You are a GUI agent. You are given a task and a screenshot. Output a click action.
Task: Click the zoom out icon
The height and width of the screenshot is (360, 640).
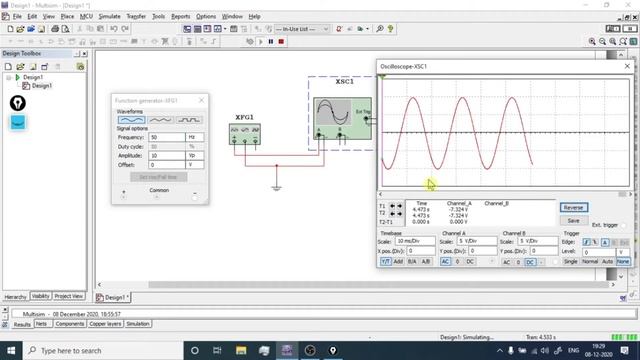coord(602,42)
